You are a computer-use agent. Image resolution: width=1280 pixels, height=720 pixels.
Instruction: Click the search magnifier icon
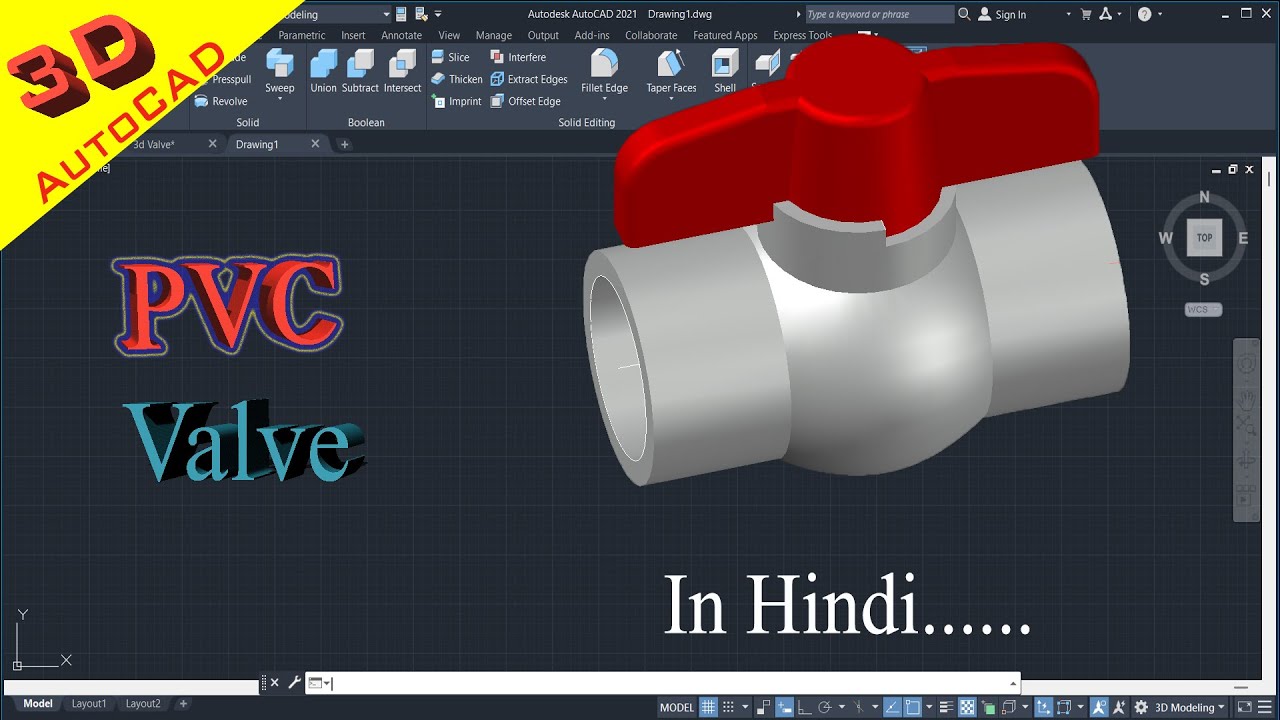tap(964, 14)
